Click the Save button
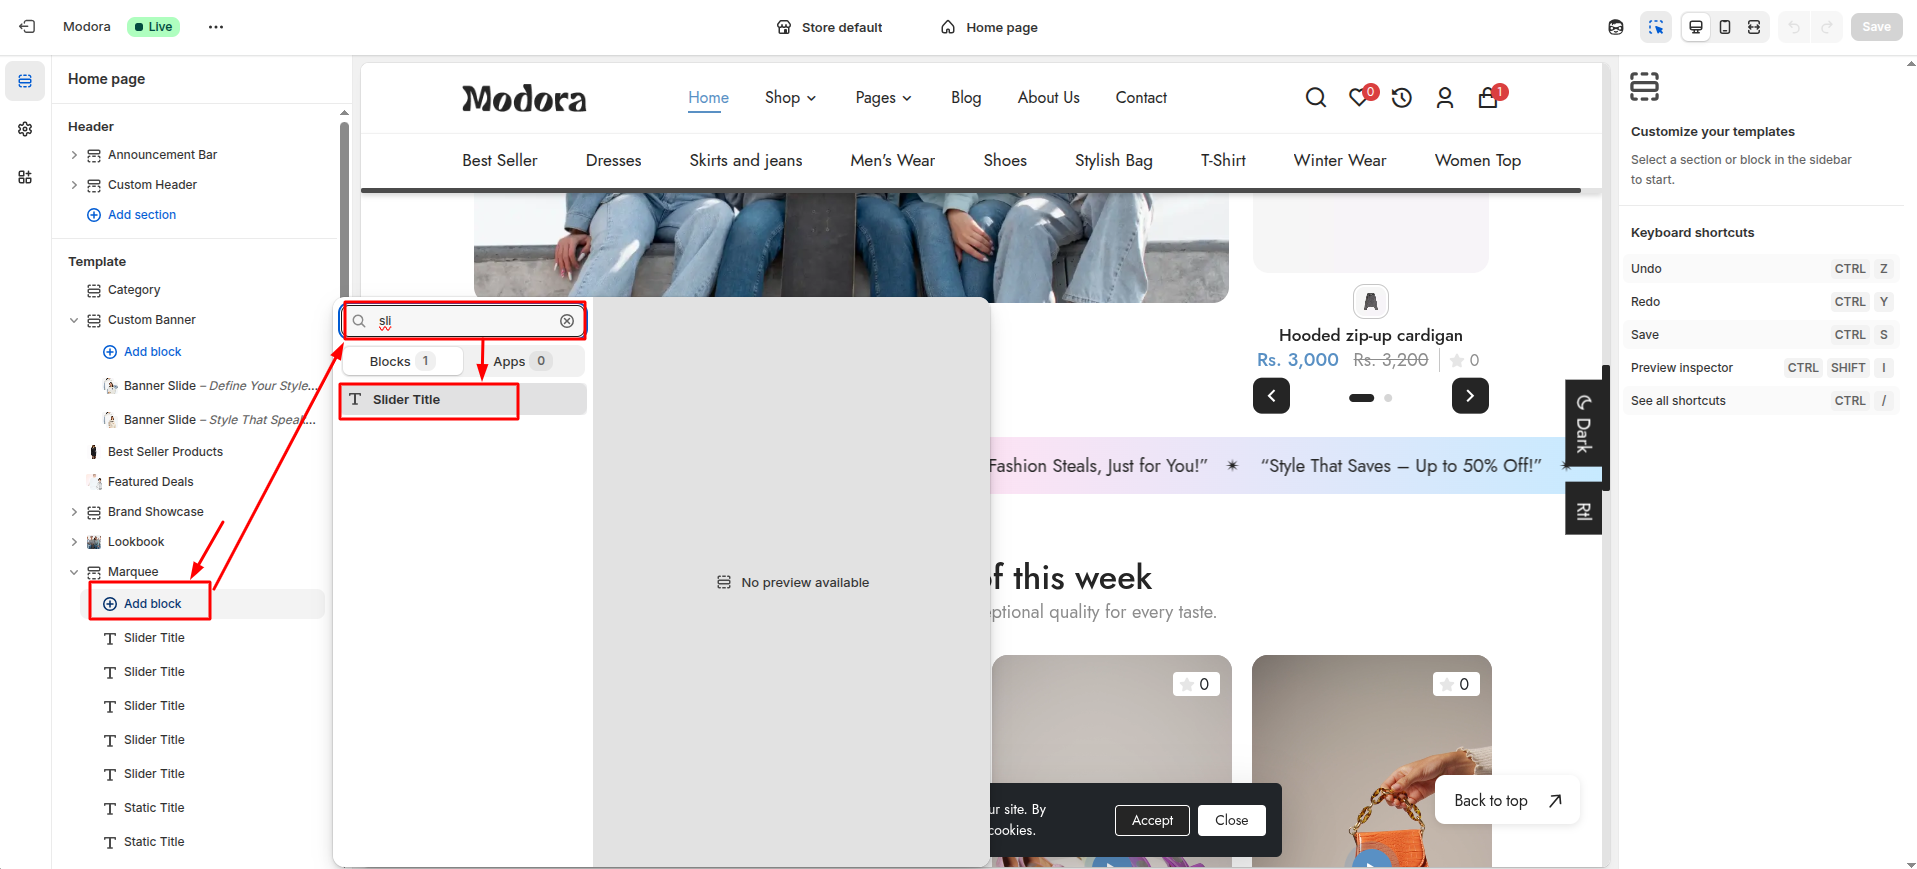 [1876, 27]
